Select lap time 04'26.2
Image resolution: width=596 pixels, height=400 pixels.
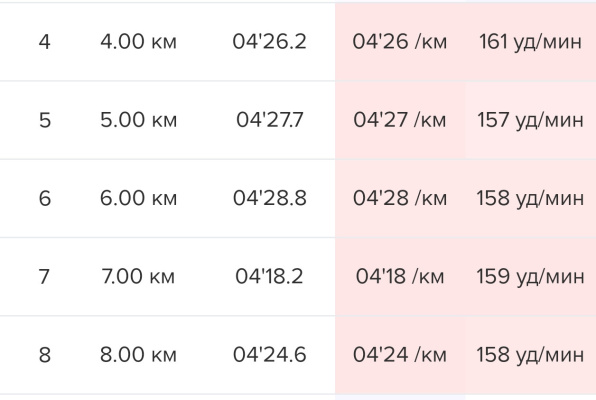(269, 42)
